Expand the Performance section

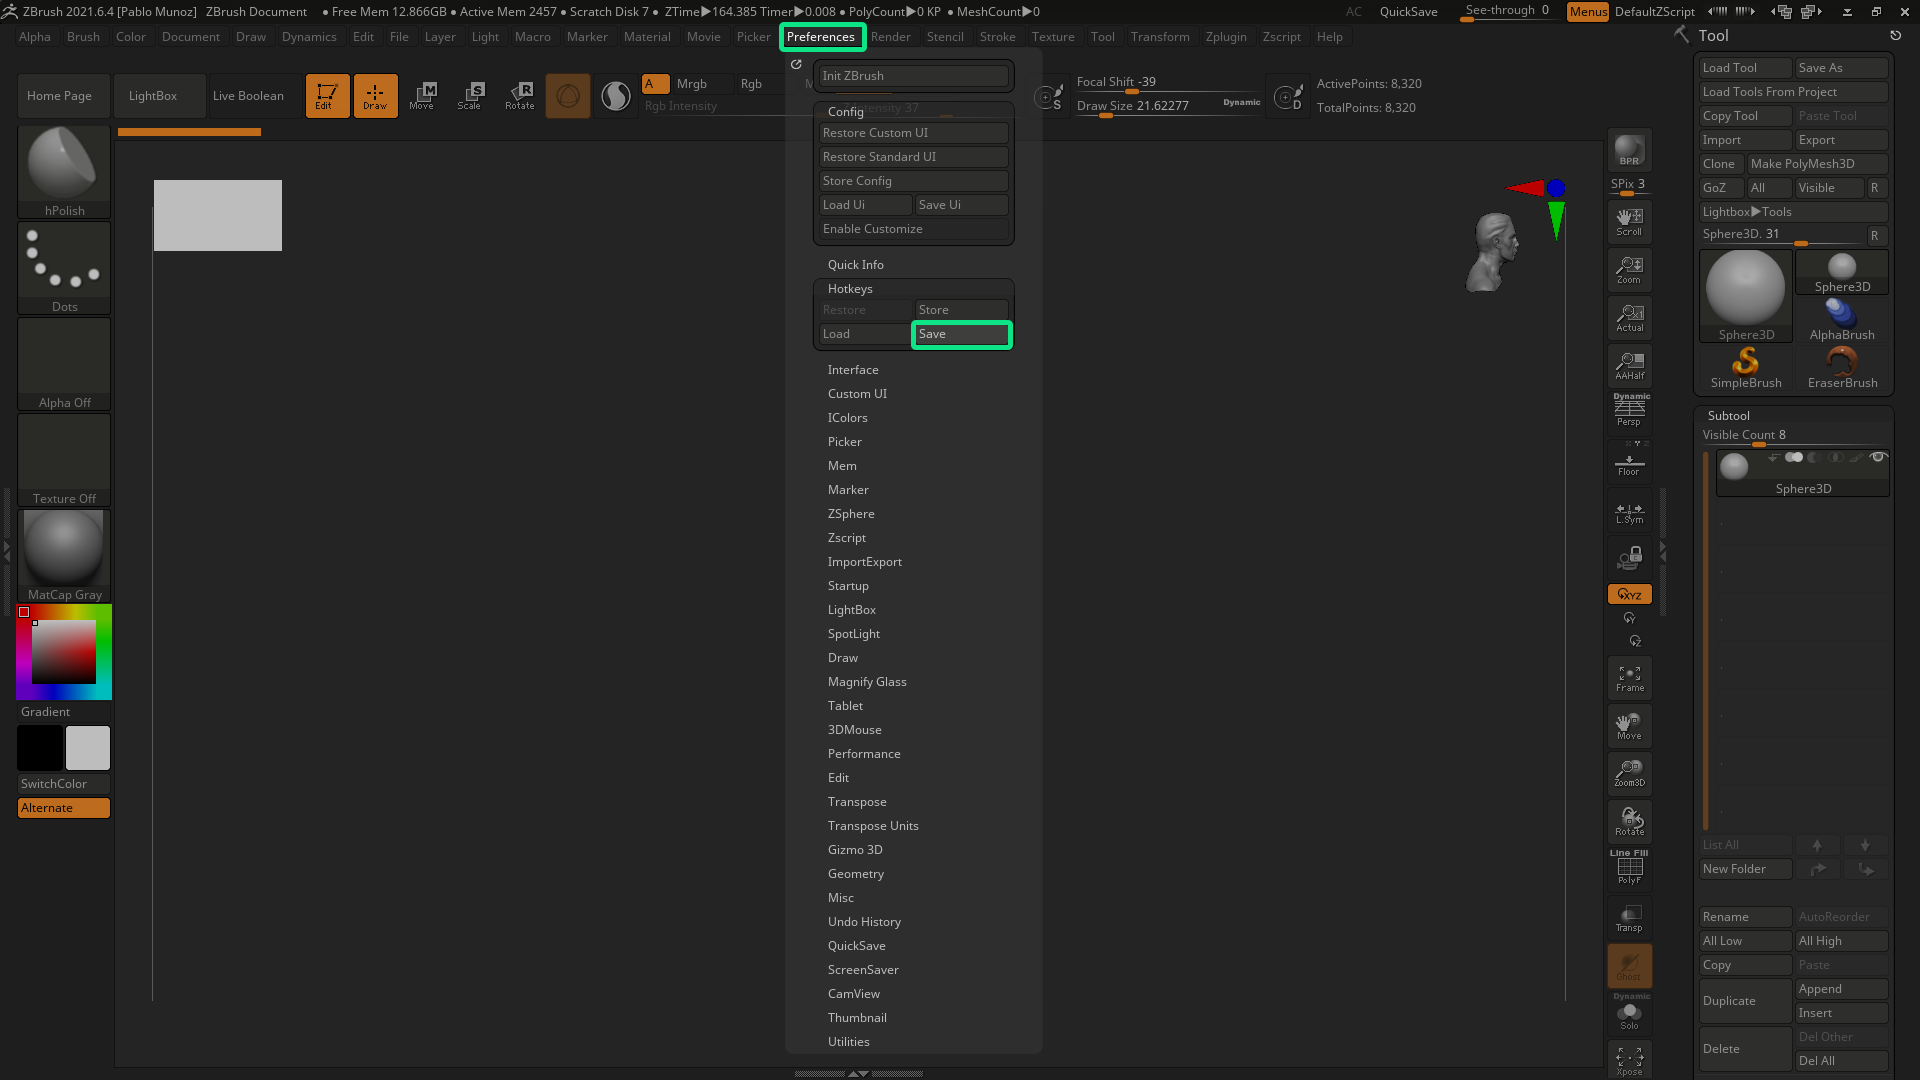coord(864,754)
